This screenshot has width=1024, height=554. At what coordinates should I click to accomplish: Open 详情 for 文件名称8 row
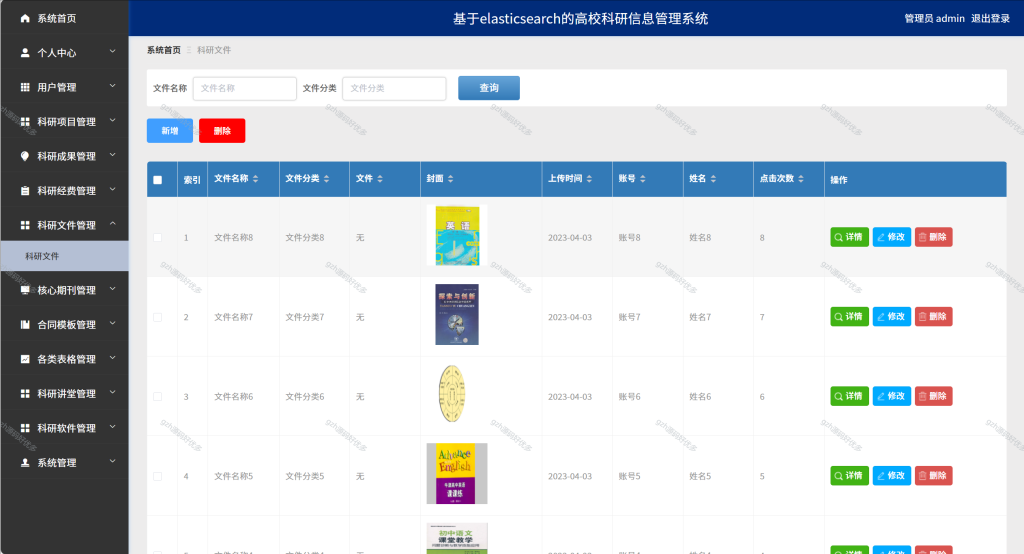tap(849, 237)
